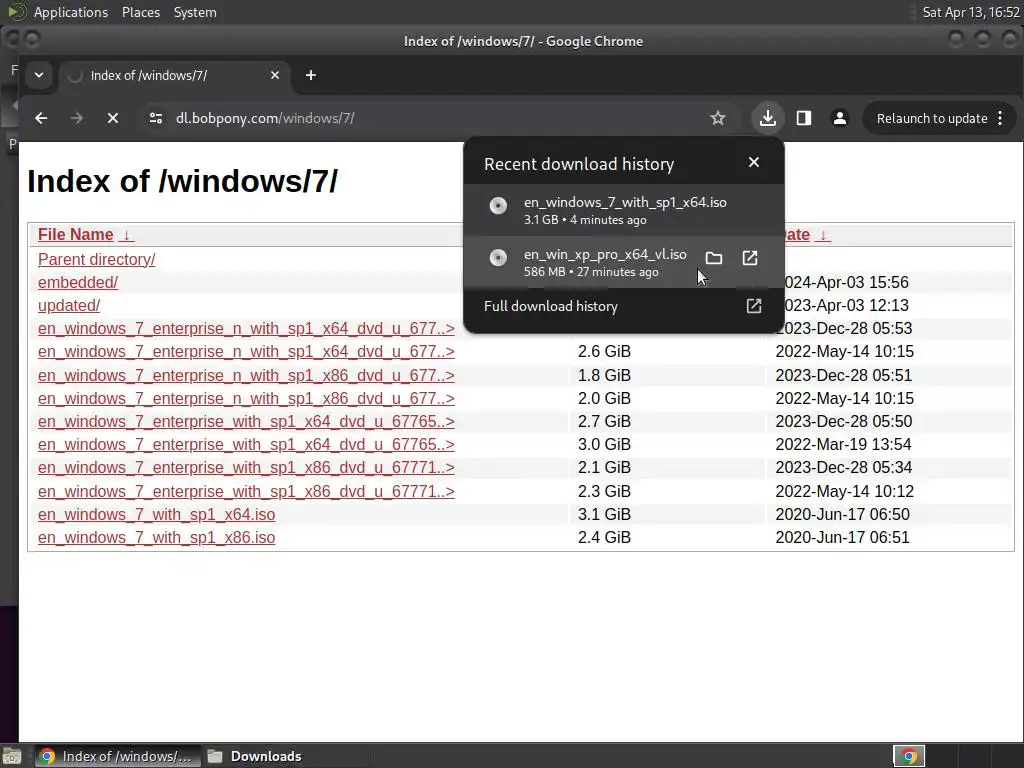Open the updated/ folder
This screenshot has height=768, width=1024.
pos(69,305)
